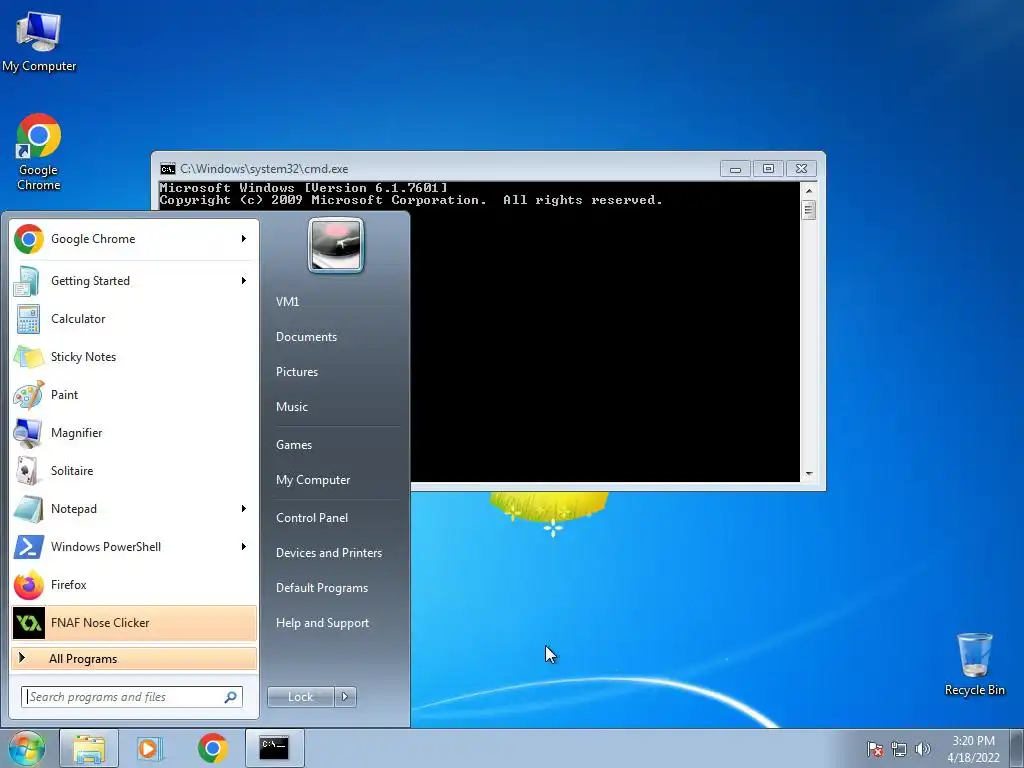Click the Windows Start orb
This screenshot has width=1024, height=768.
[25, 748]
